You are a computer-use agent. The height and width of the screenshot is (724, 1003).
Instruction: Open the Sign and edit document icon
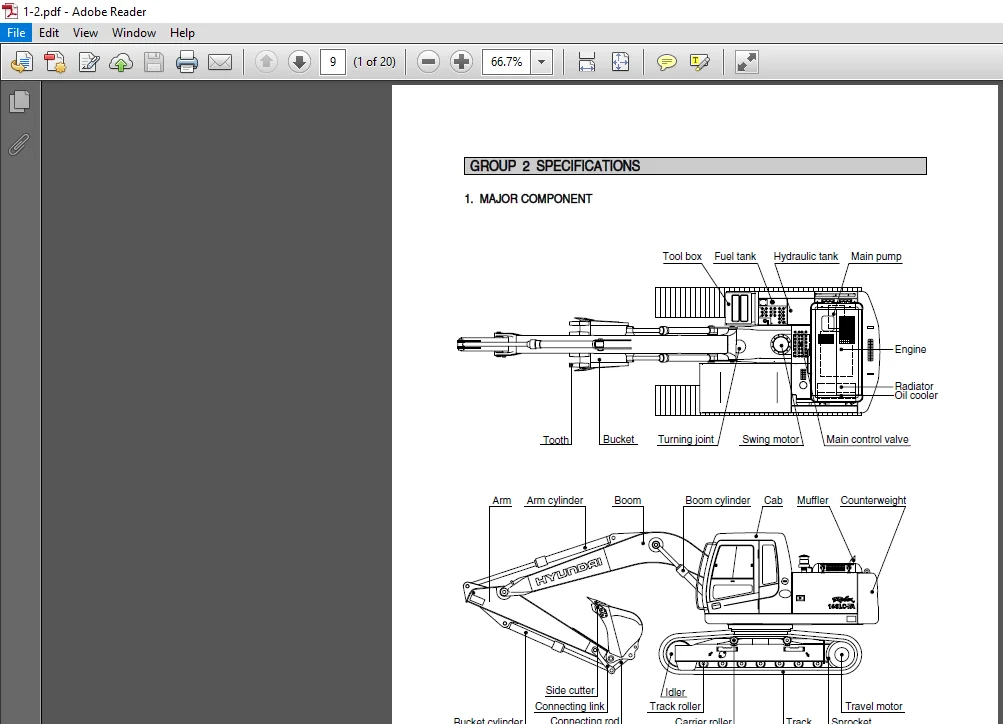[x=88, y=62]
